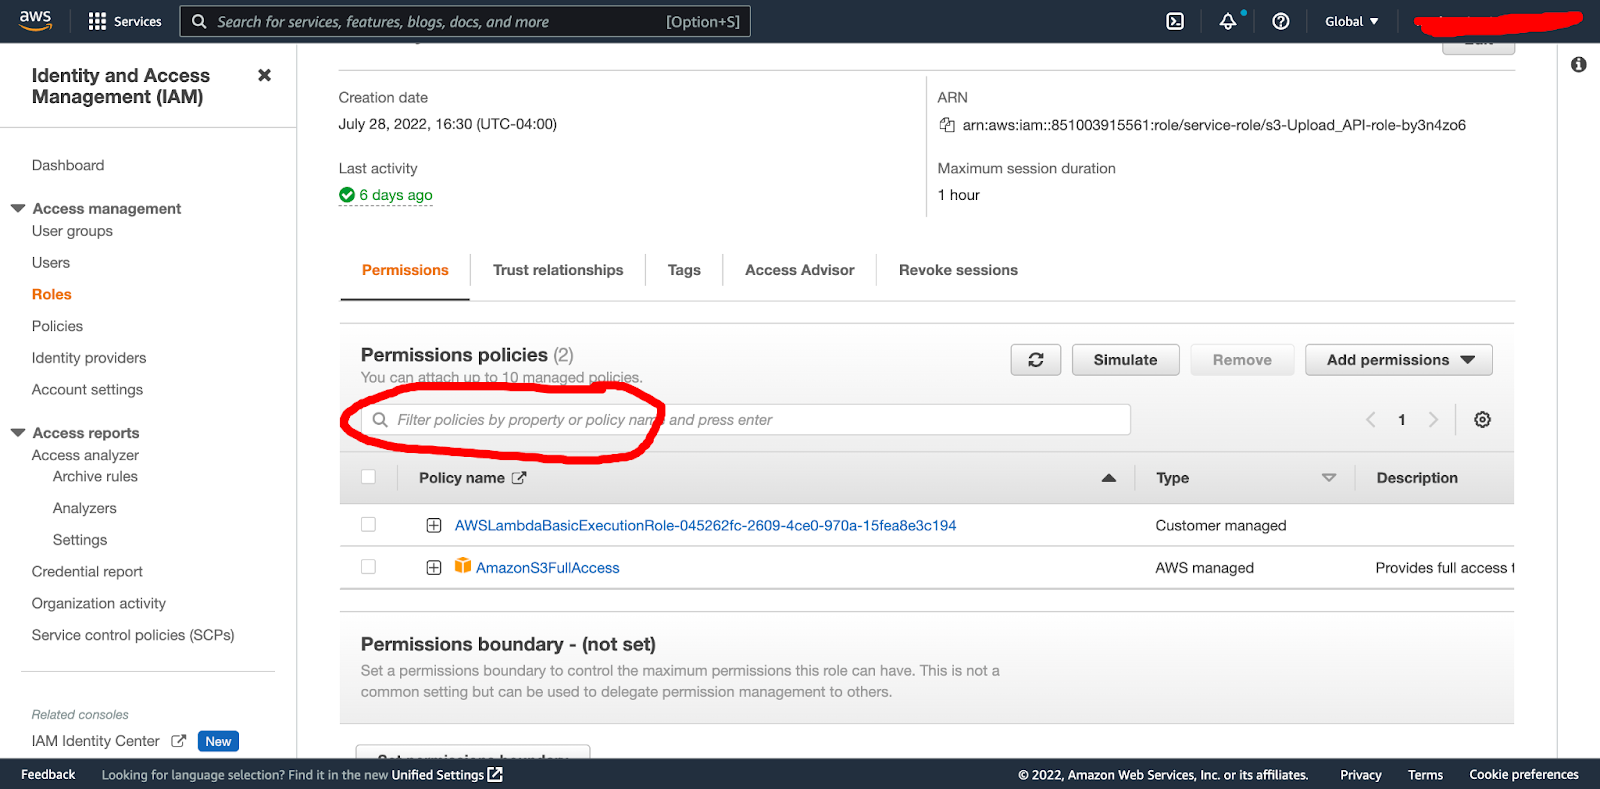
Task: Close the IAM navigation panel
Action: click(264, 75)
